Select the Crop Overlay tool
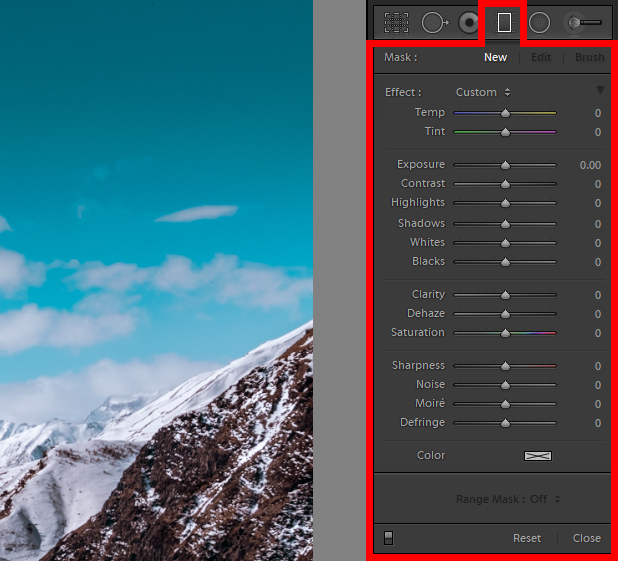618x561 pixels. click(397, 22)
